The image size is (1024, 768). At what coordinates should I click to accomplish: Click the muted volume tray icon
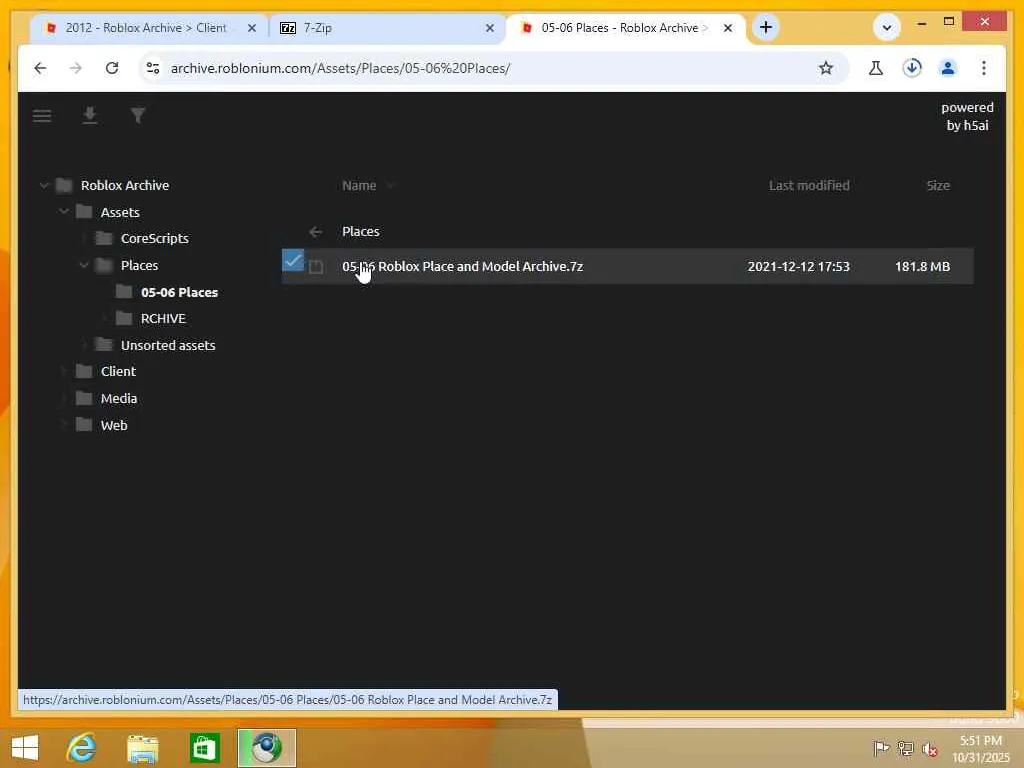click(929, 748)
